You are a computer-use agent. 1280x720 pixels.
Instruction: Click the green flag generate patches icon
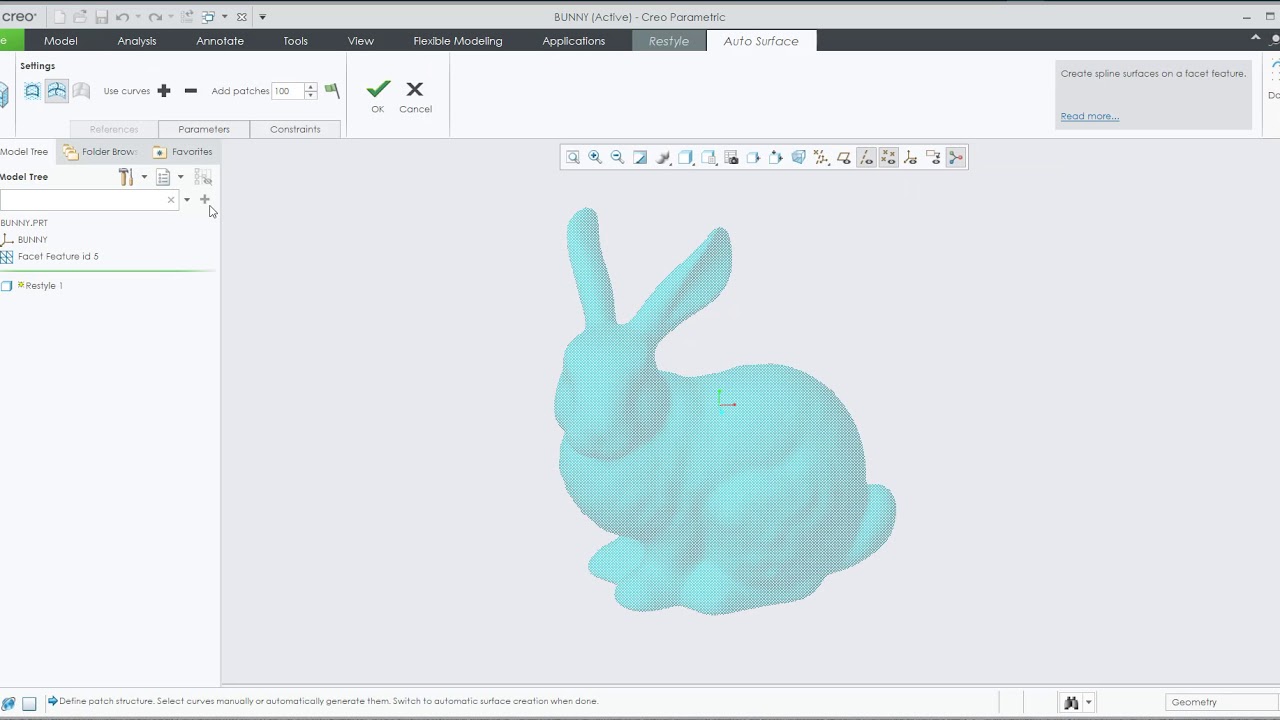[332, 91]
